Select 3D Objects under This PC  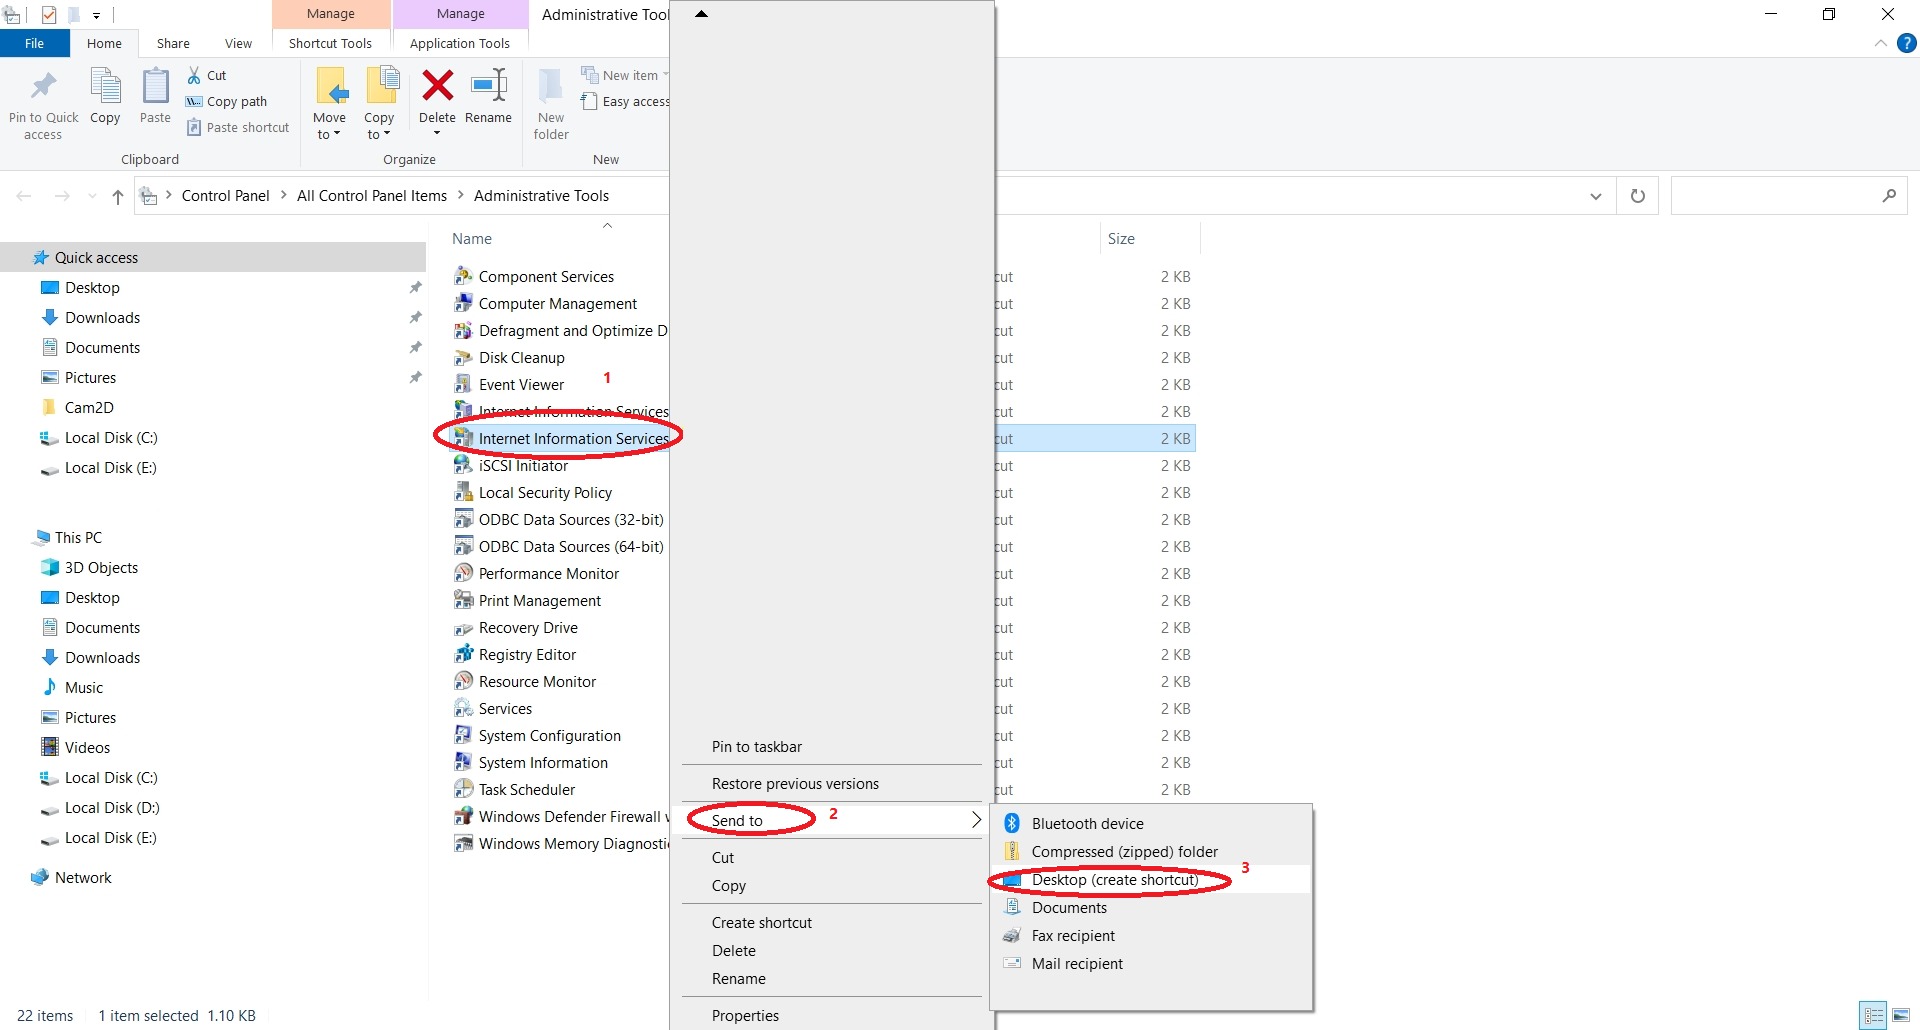click(101, 567)
